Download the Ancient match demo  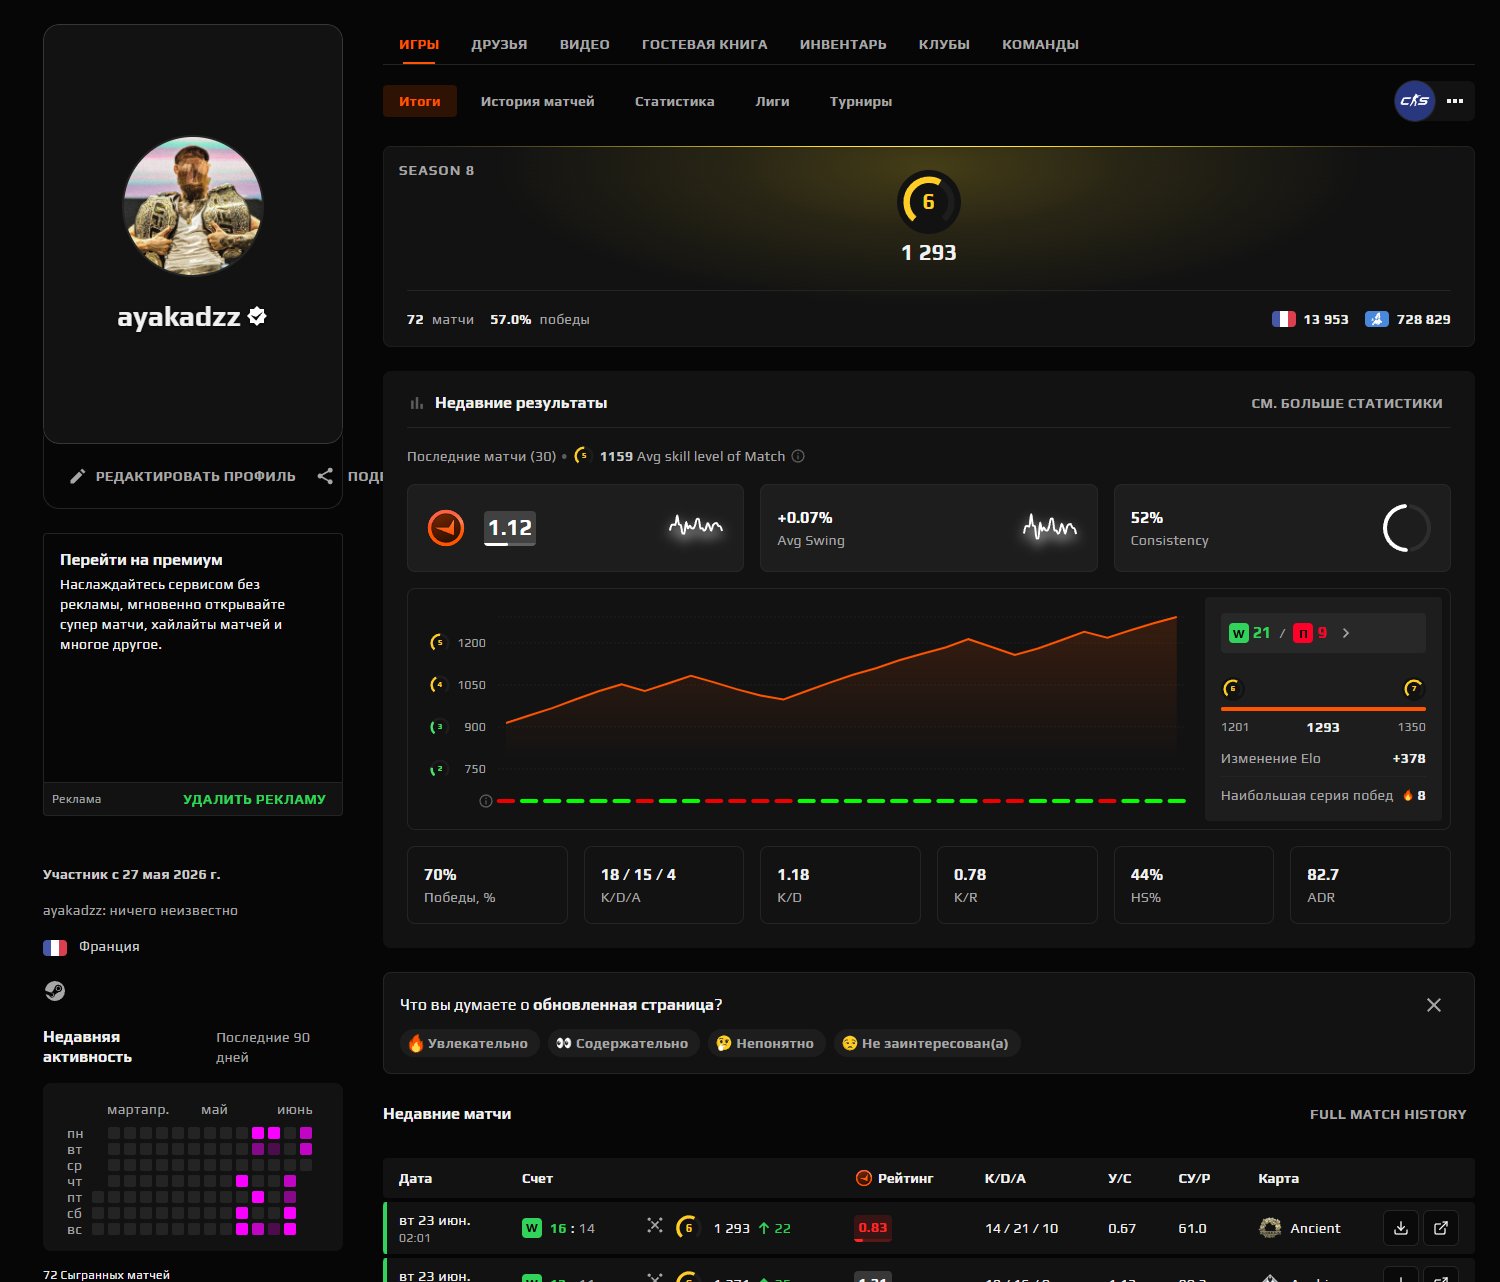click(1401, 1228)
